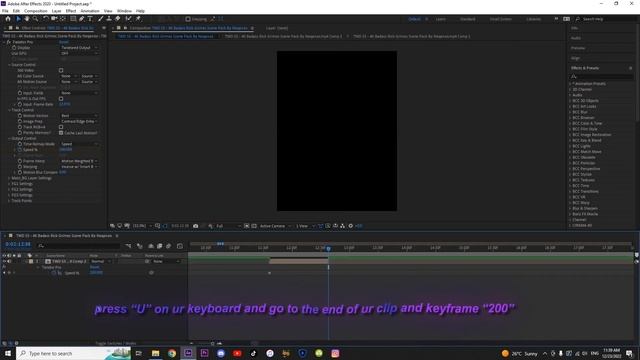
Task: Open the Time Remap Mode dropdown set to Speed
Action: pyautogui.click(x=79, y=144)
